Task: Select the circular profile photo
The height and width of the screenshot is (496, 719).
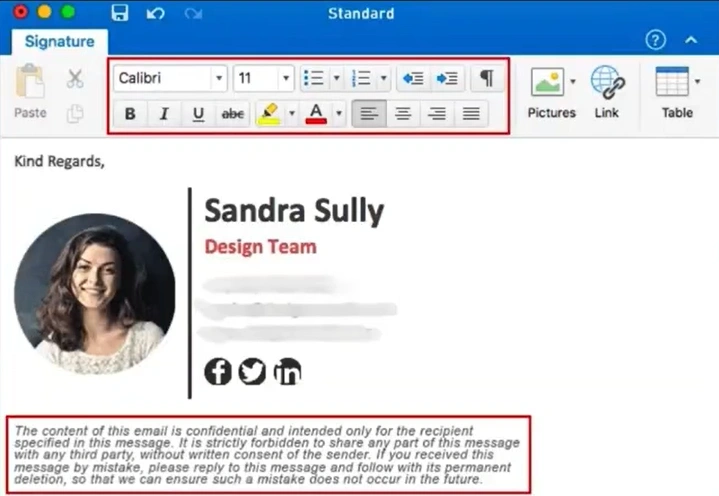Action: [95, 294]
